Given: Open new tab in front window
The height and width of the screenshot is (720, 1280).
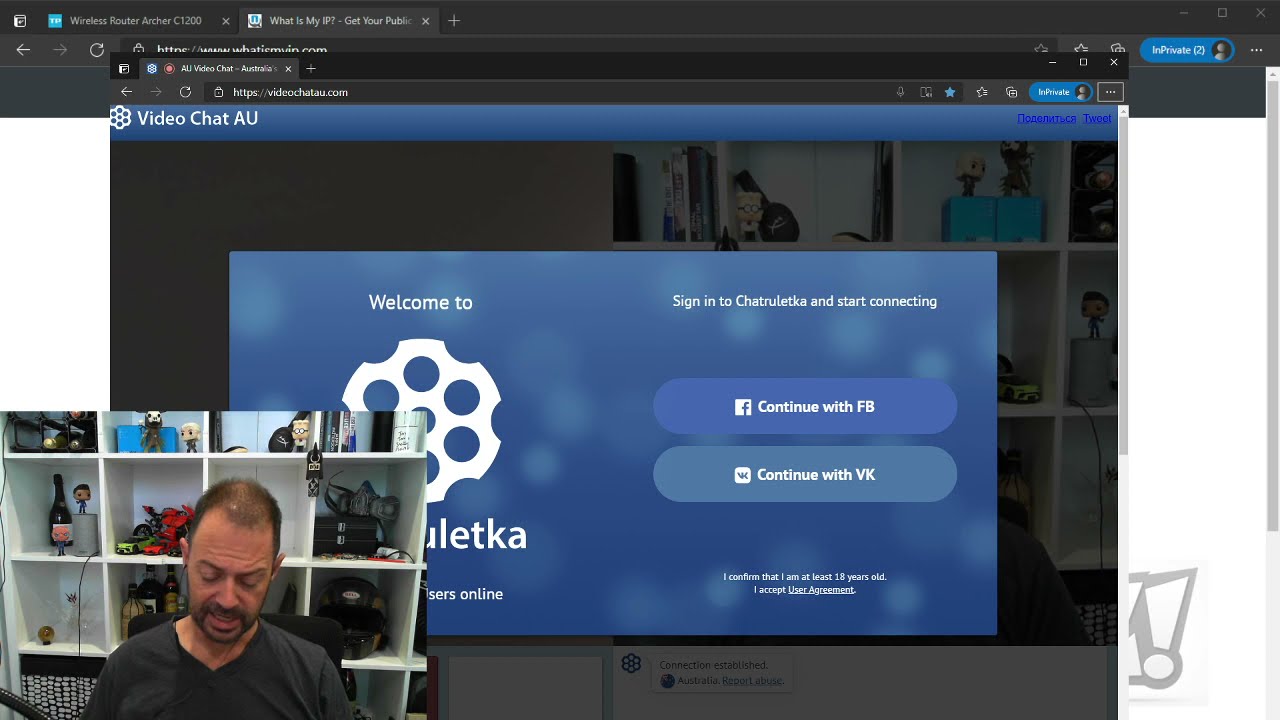Looking at the screenshot, I should (x=311, y=69).
